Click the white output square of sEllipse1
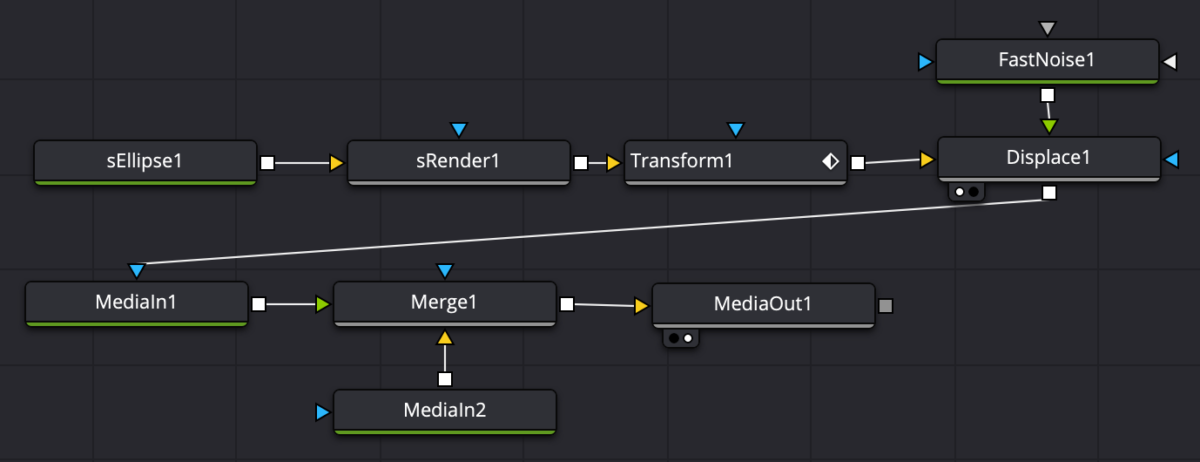 point(268,161)
